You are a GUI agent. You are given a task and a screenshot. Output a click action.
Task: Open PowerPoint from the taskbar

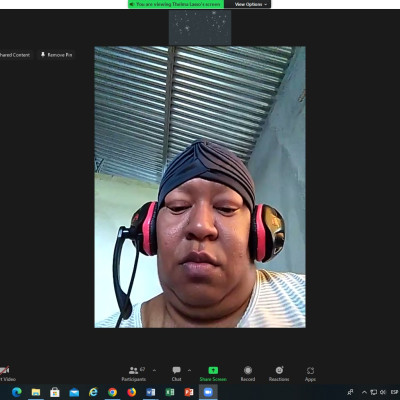(189, 392)
